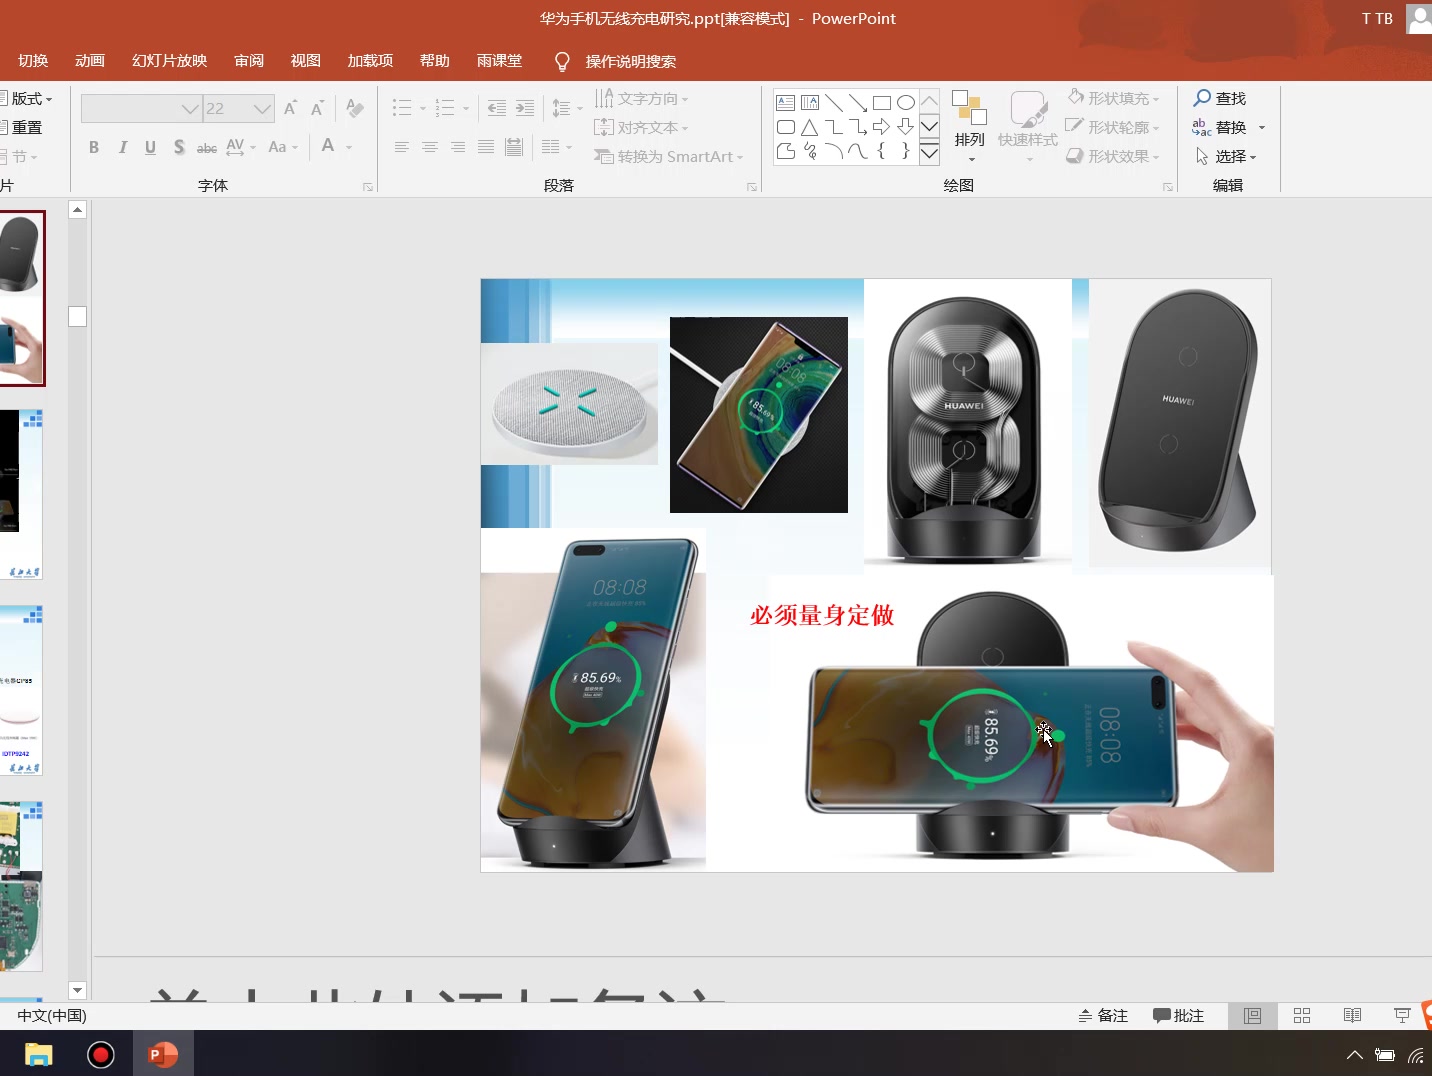
Task: Toggle Strikethrough formatting
Action: pyautogui.click(x=207, y=147)
